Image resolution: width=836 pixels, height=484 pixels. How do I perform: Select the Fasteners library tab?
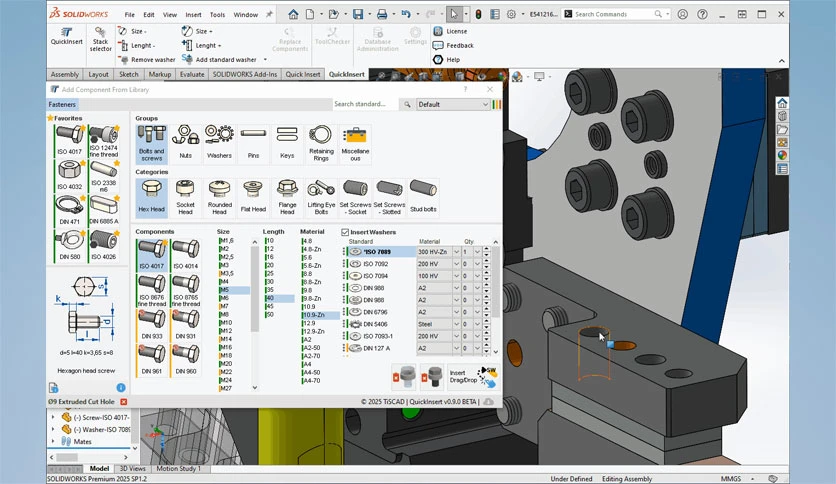[62, 104]
